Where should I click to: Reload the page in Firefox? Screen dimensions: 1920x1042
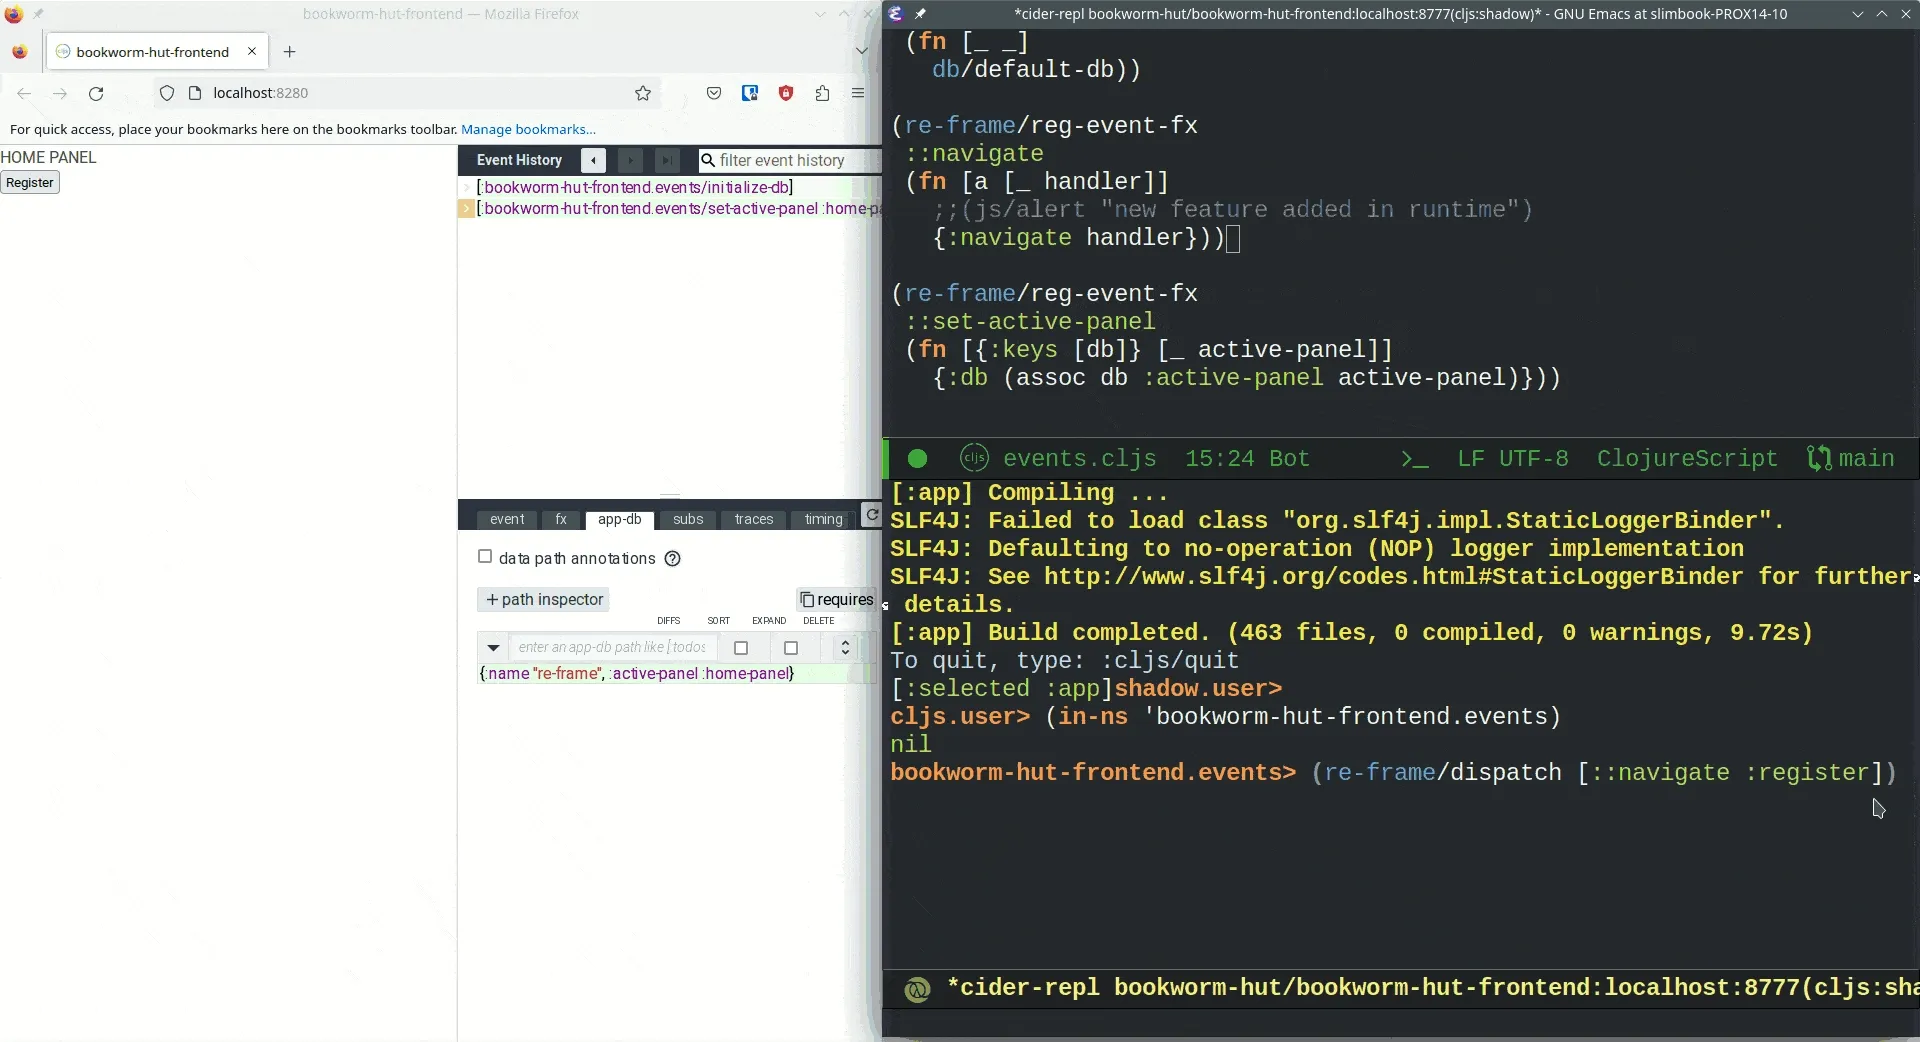[96, 93]
